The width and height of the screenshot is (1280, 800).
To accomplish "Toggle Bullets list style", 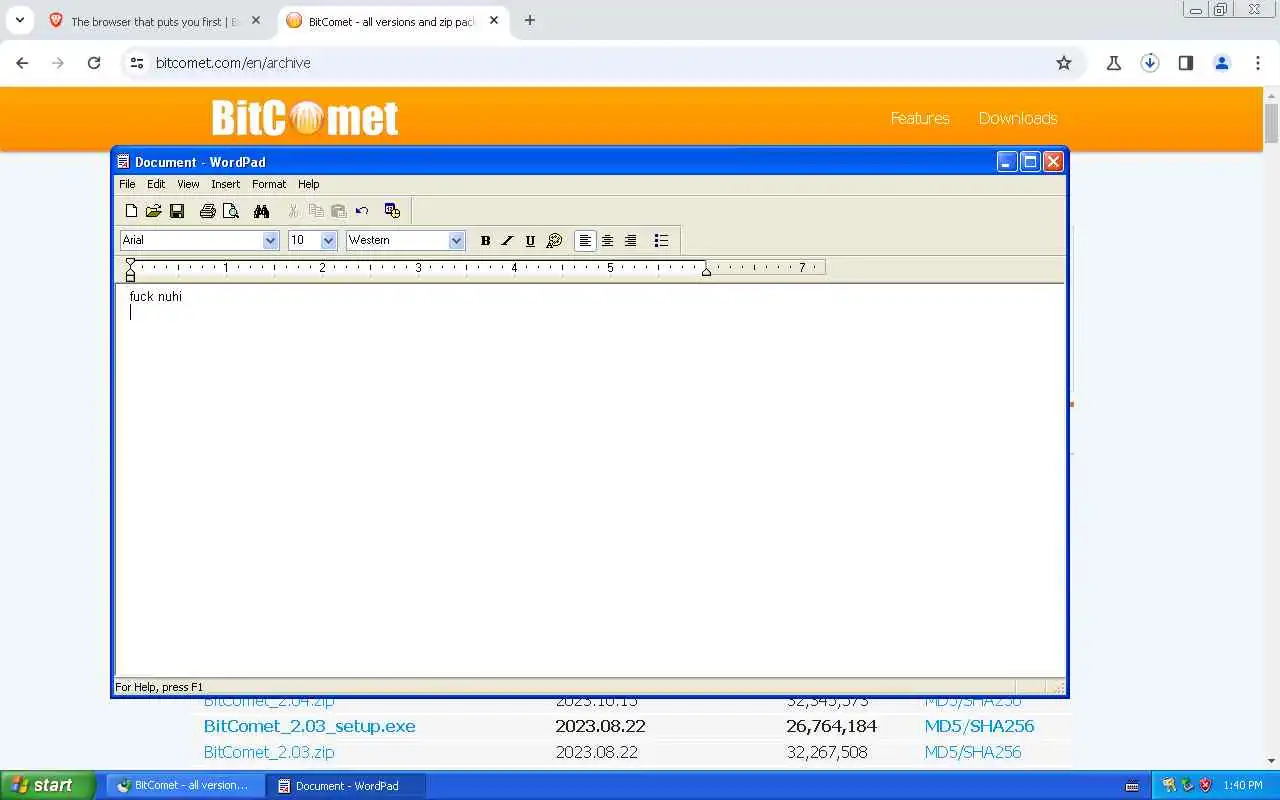I will (661, 240).
